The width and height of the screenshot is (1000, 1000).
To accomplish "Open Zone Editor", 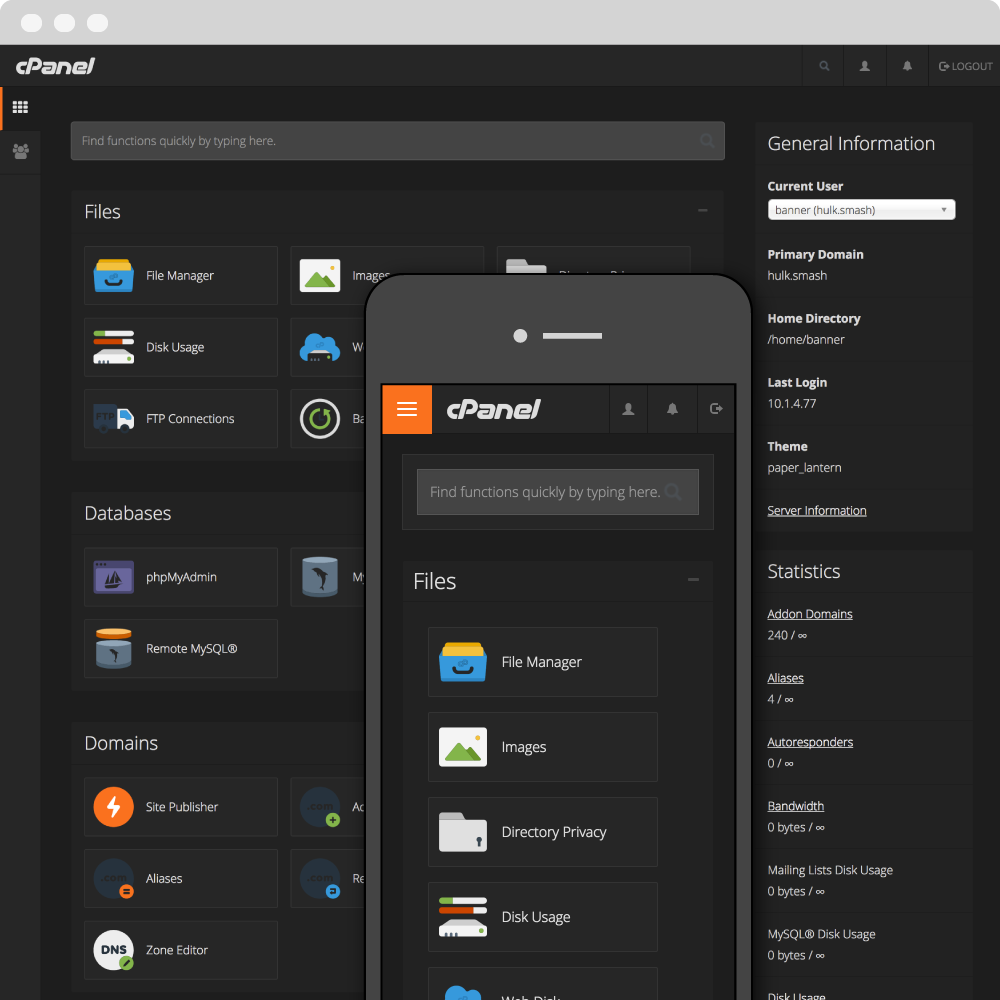I will point(180,950).
